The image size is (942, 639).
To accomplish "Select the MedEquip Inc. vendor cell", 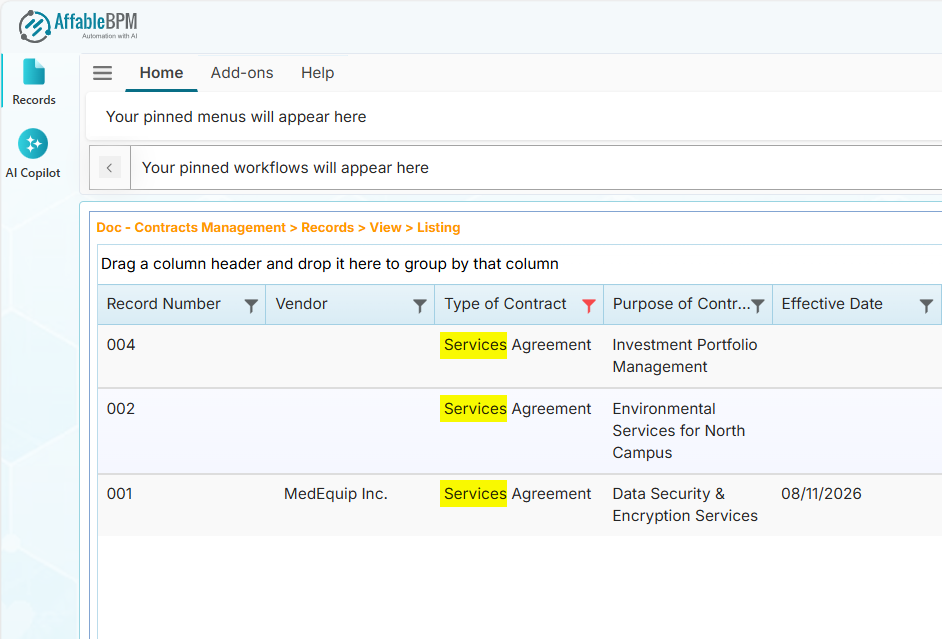I will 336,494.
